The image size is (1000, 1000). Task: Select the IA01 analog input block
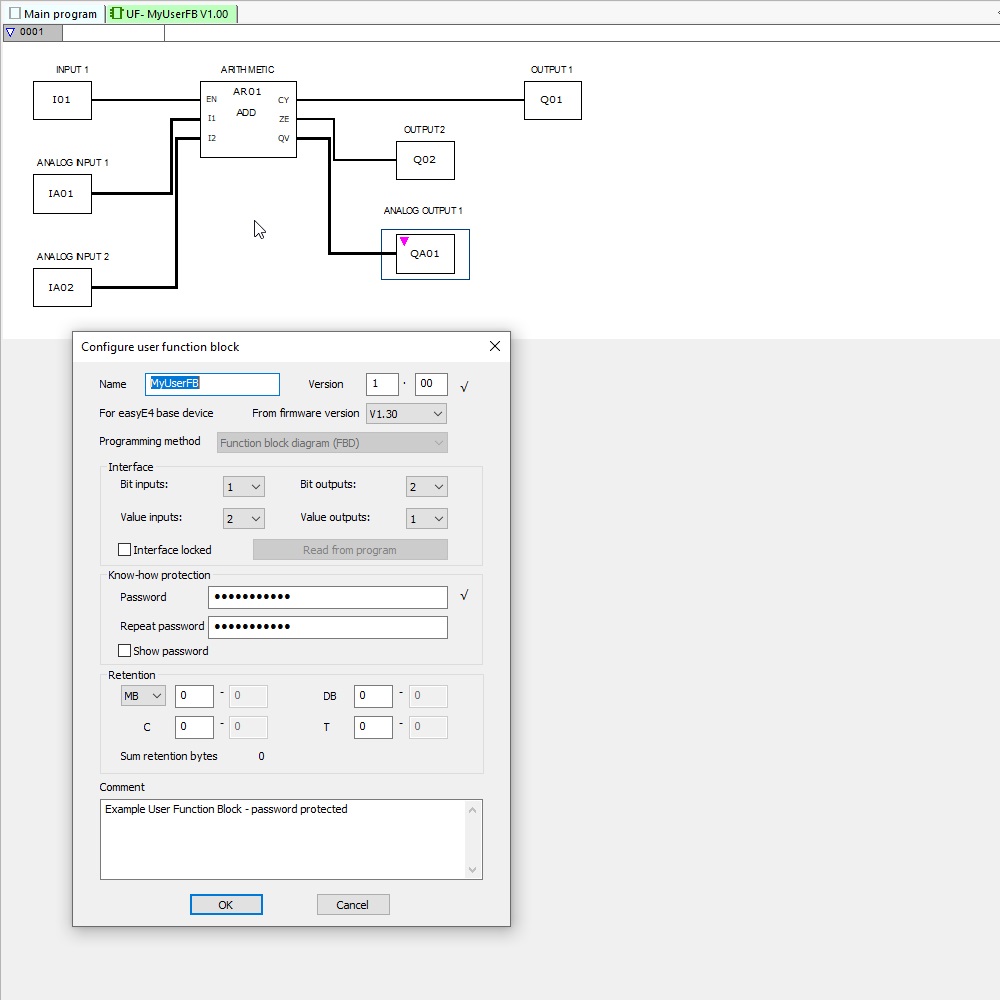(62, 194)
